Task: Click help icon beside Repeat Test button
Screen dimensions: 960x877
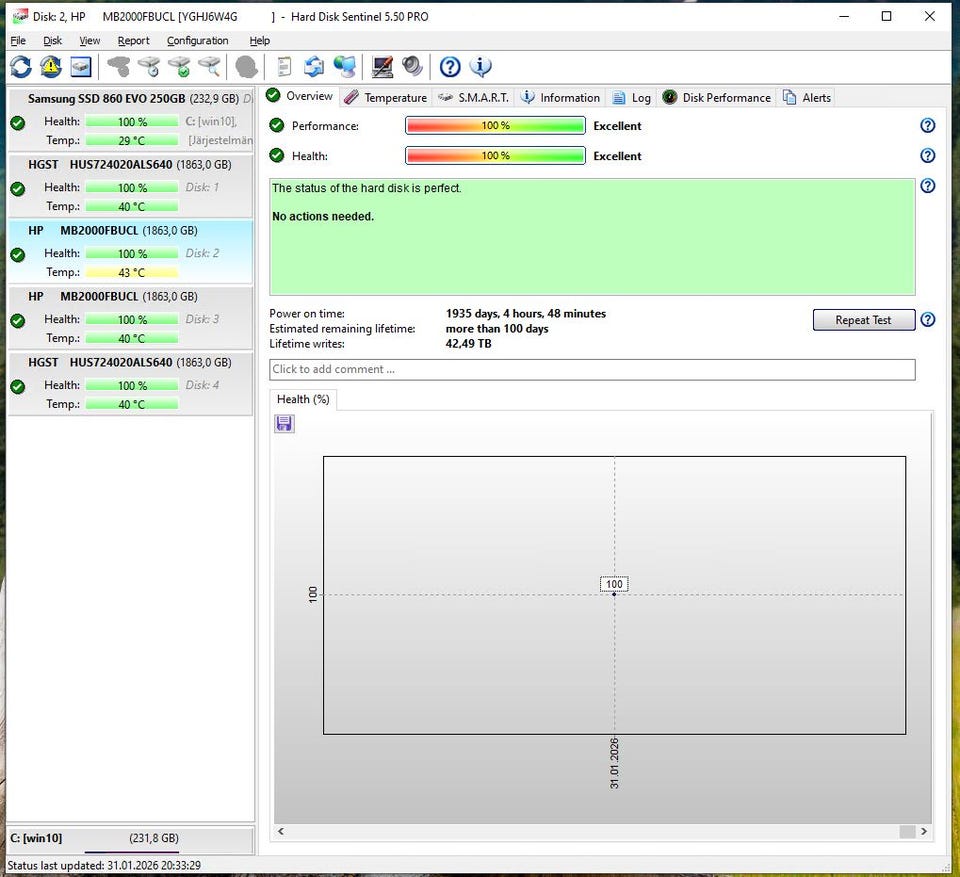Action: point(927,320)
